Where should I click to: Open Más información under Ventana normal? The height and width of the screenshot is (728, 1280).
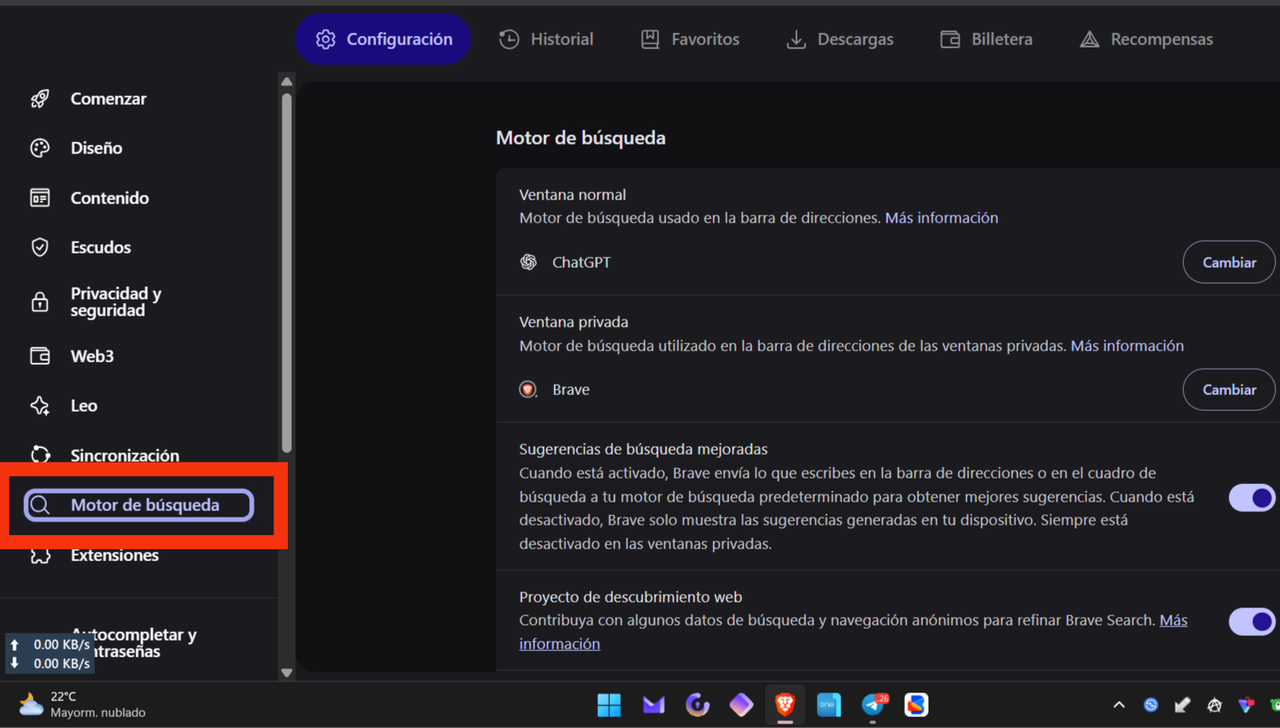click(x=941, y=217)
